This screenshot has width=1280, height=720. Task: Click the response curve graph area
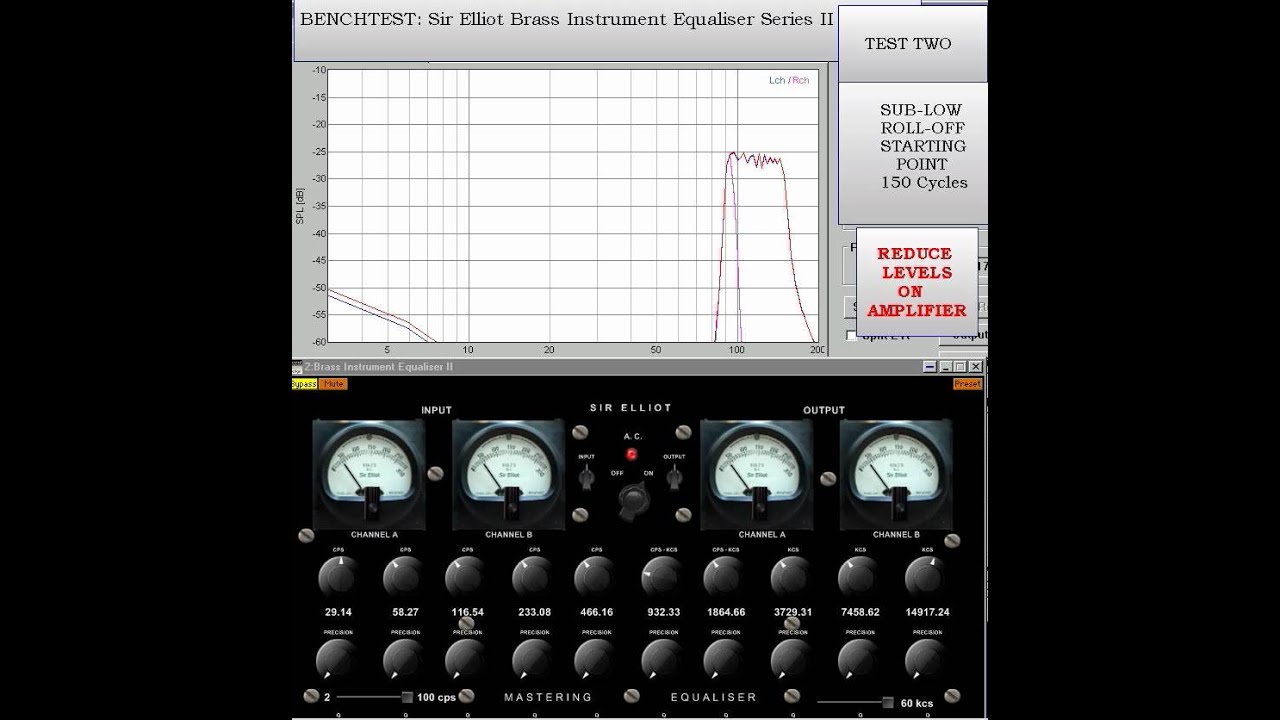(572, 206)
